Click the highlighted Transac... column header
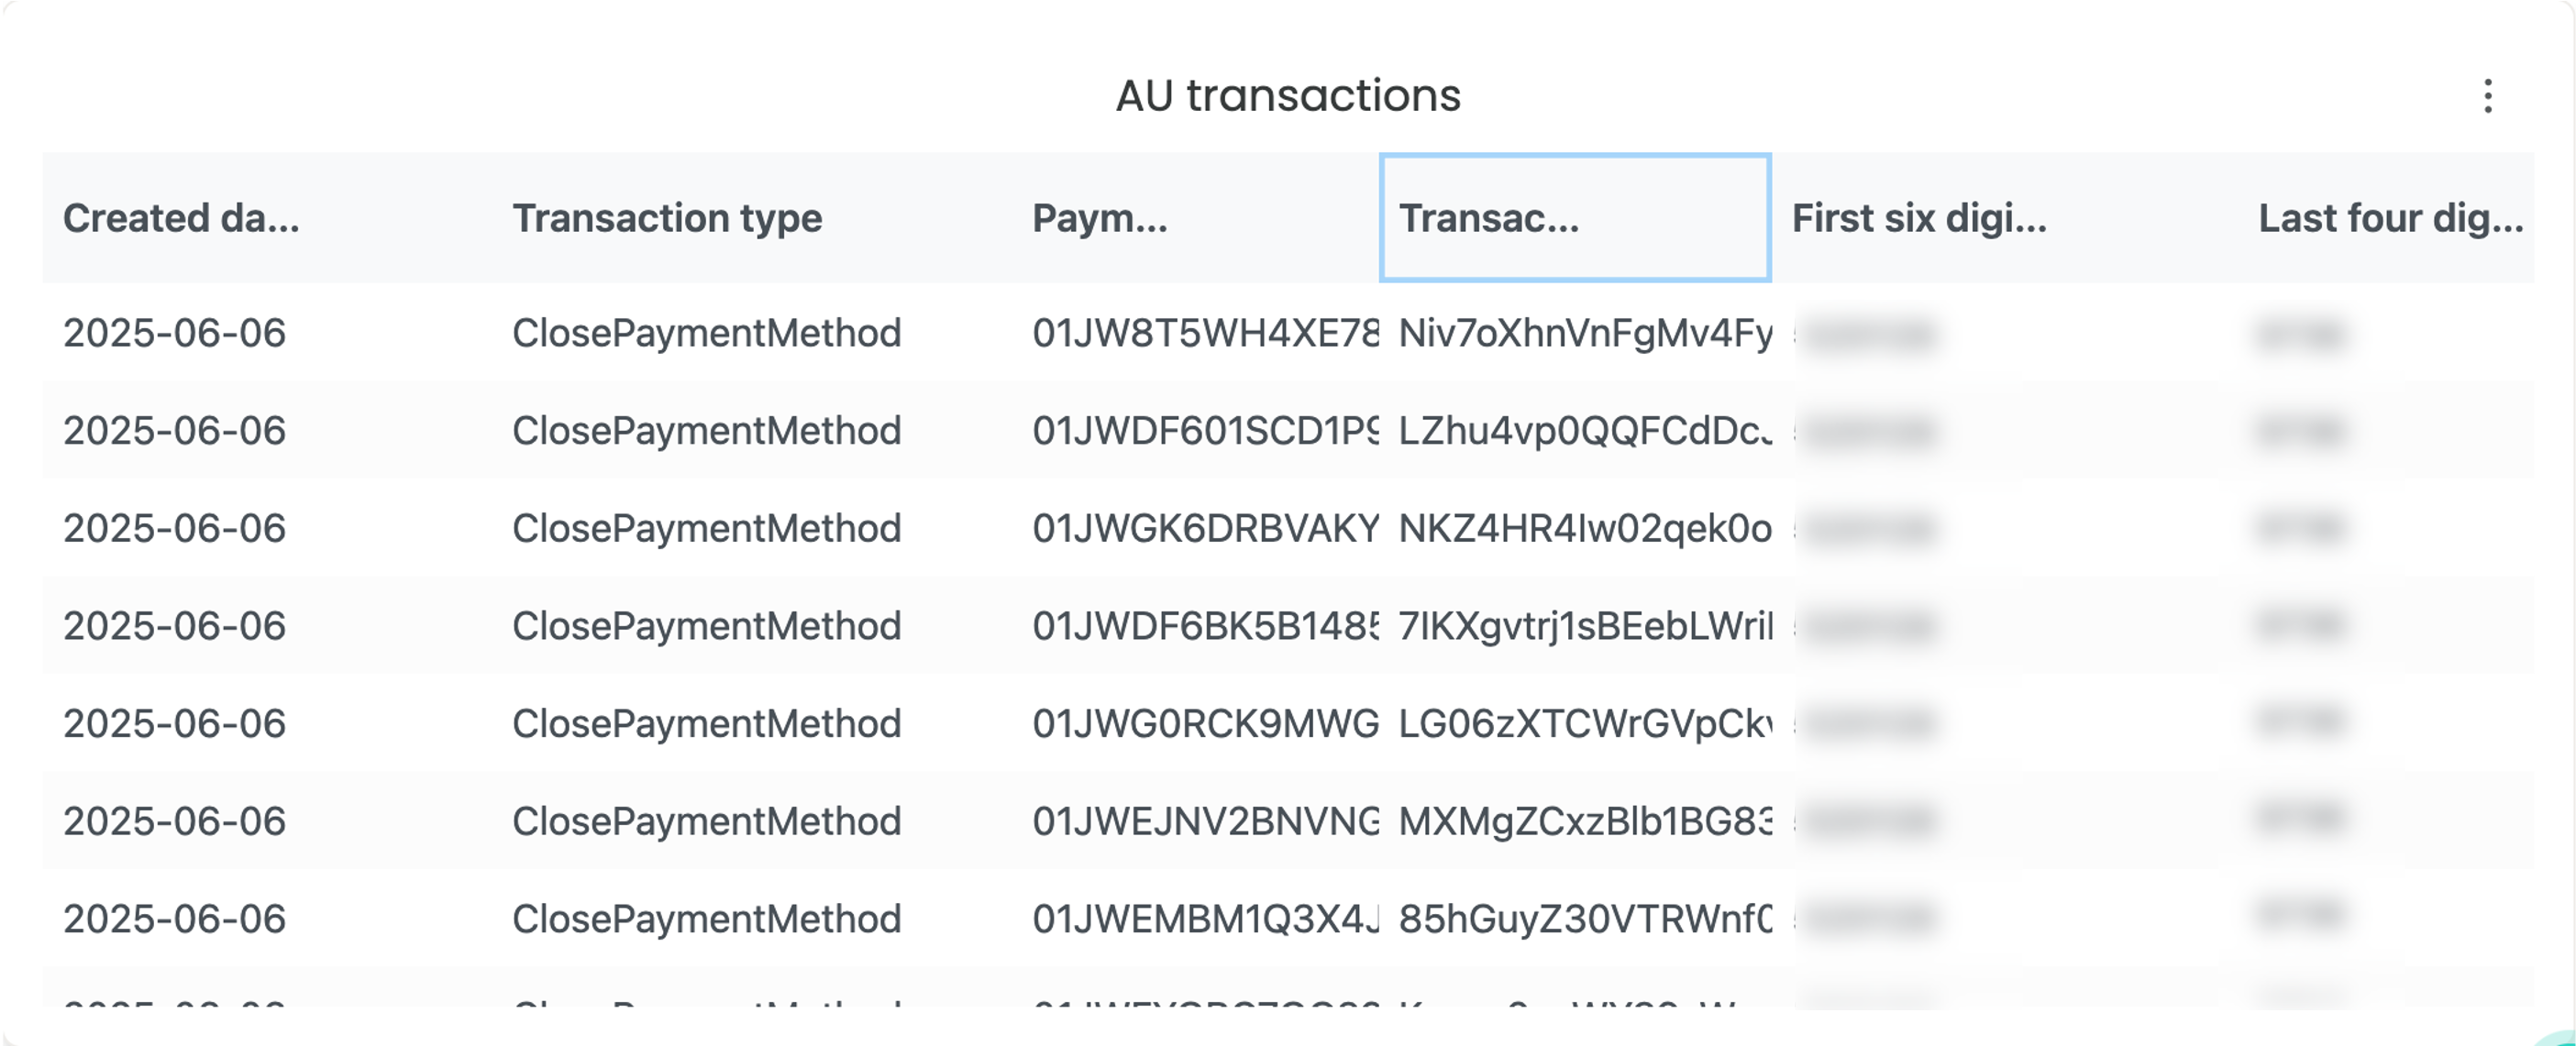The width and height of the screenshot is (2576, 1046). pos(1575,218)
